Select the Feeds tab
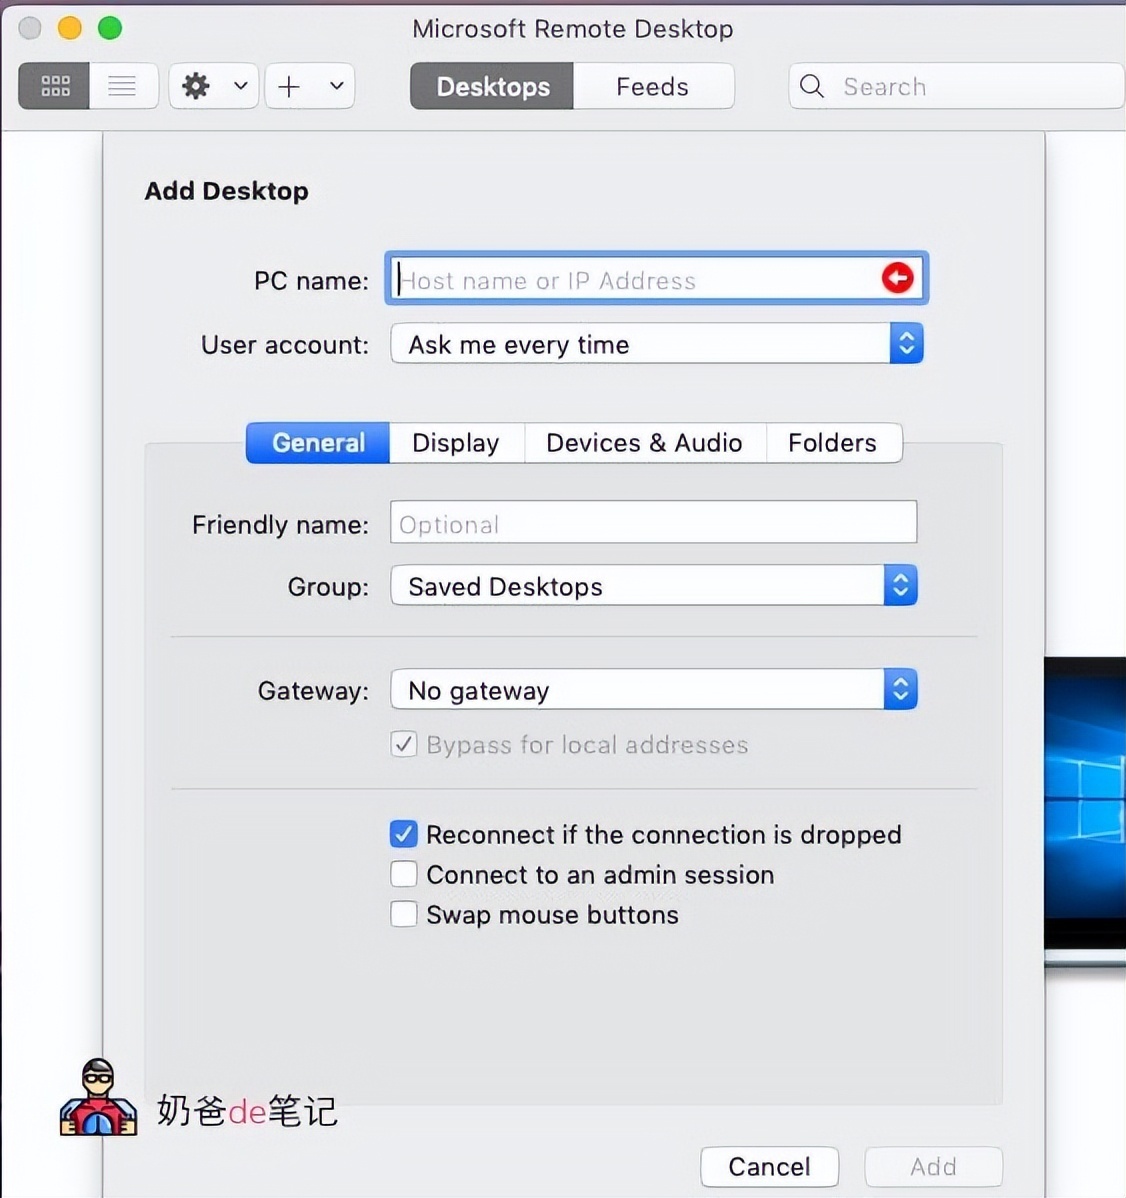 (x=653, y=86)
